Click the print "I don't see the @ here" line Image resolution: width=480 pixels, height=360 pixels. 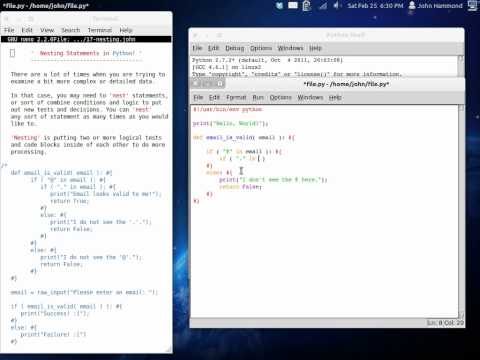click(273, 180)
